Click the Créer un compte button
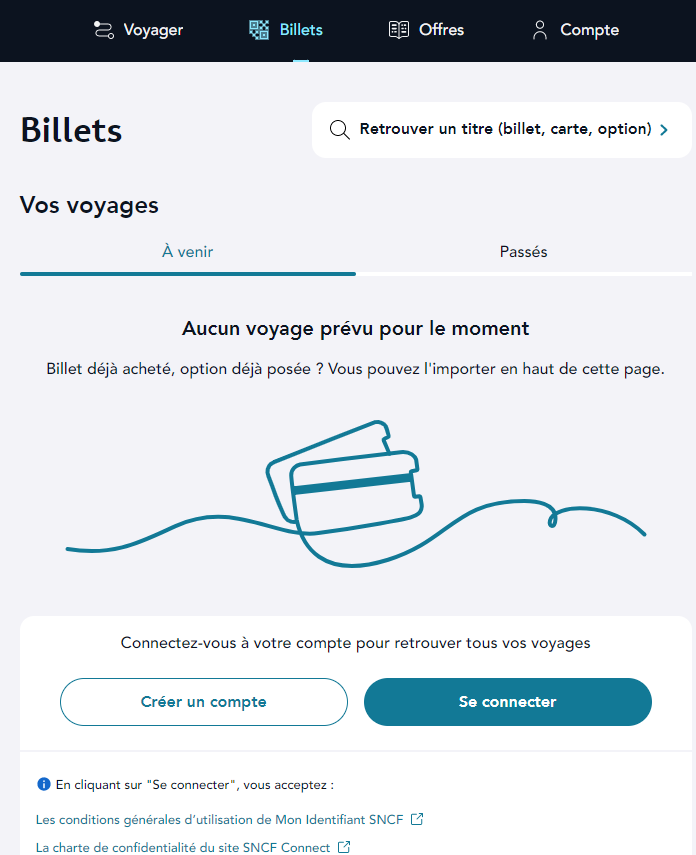The image size is (696, 855). tap(204, 702)
